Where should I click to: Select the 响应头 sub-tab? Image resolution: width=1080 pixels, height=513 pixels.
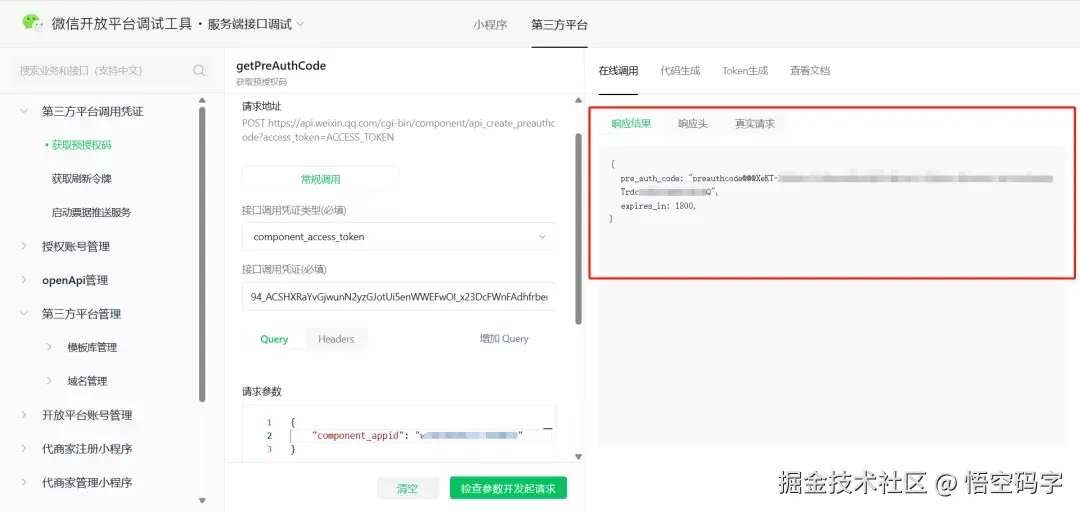[x=693, y=124]
